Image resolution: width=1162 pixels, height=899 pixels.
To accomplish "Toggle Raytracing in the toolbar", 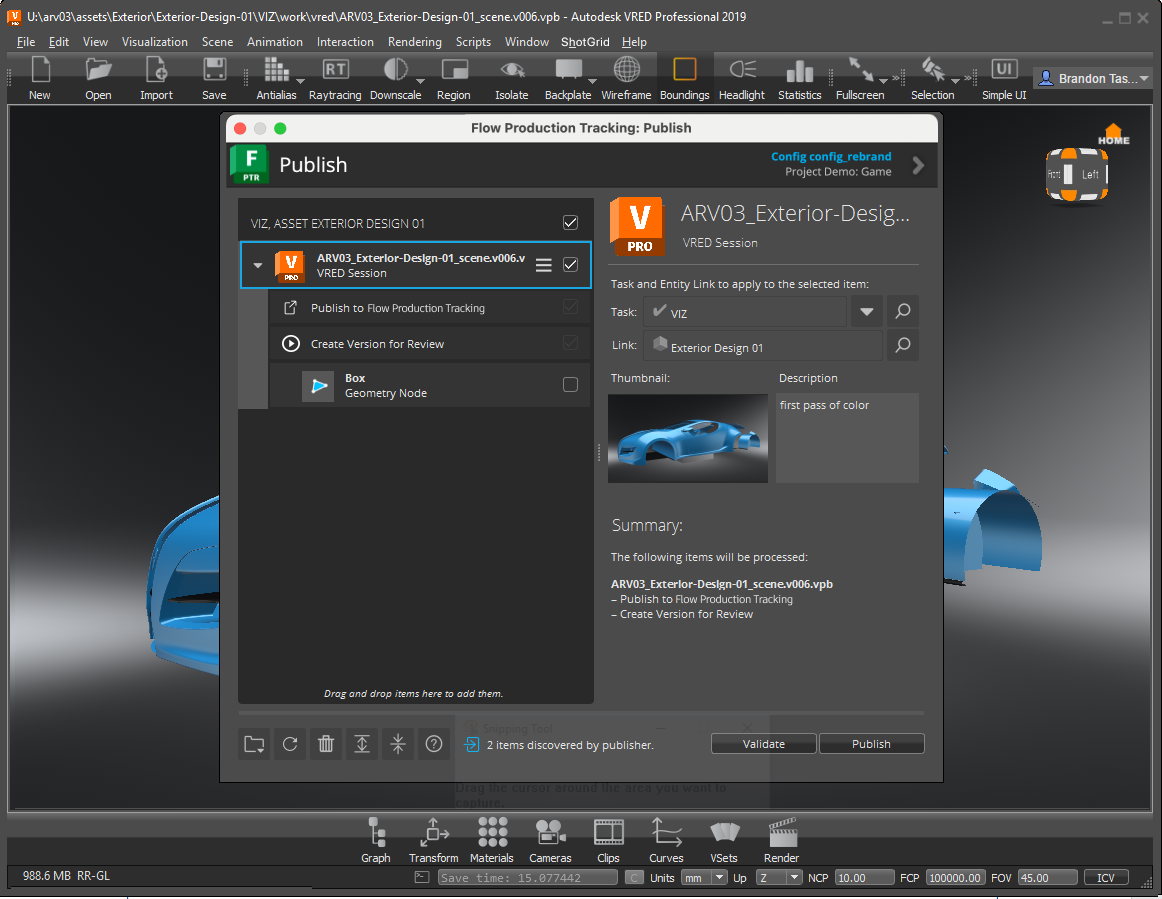I will (x=335, y=78).
